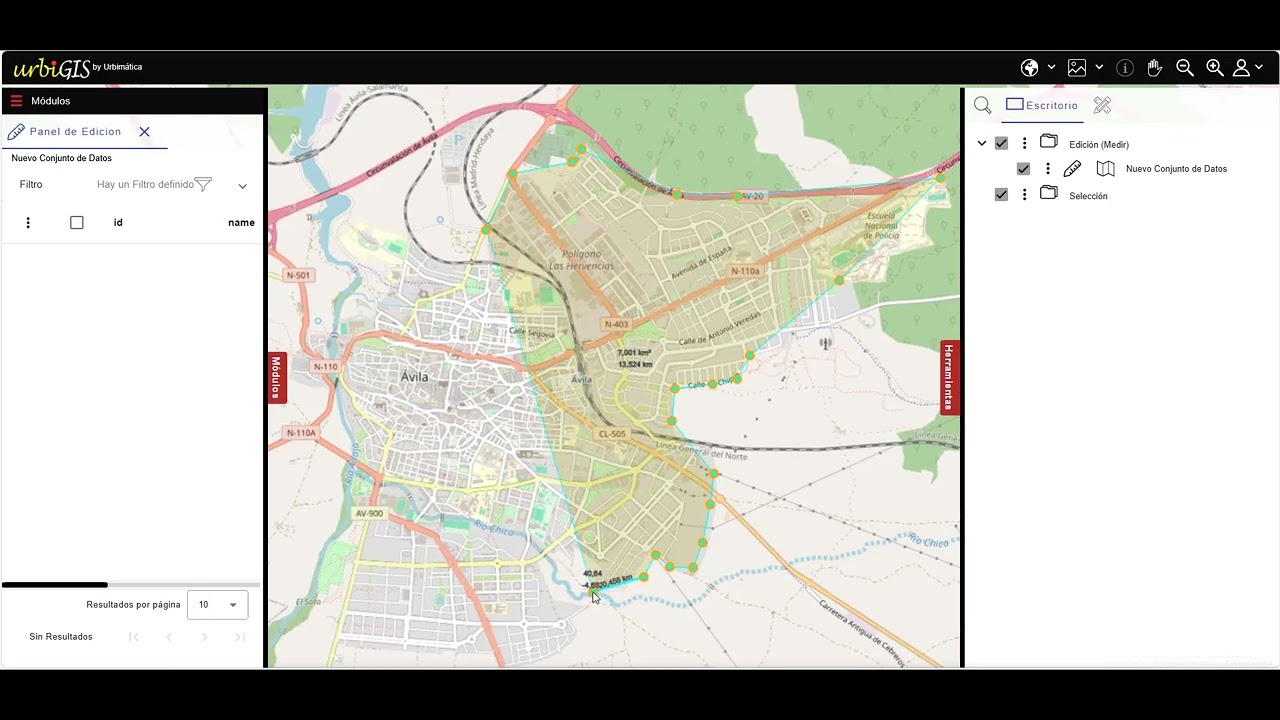The height and width of the screenshot is (720, 1280).
Task: Click the Ávila city label on map
Action: (x=414, y=377)
